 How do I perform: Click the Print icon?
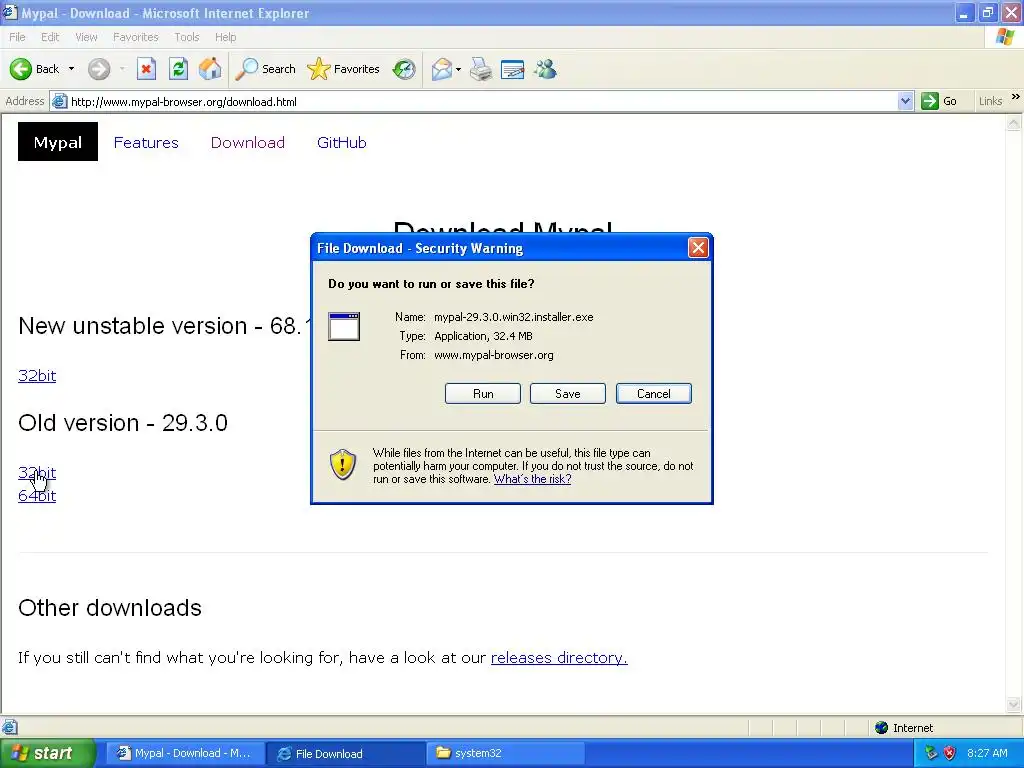tap(481, 69)
